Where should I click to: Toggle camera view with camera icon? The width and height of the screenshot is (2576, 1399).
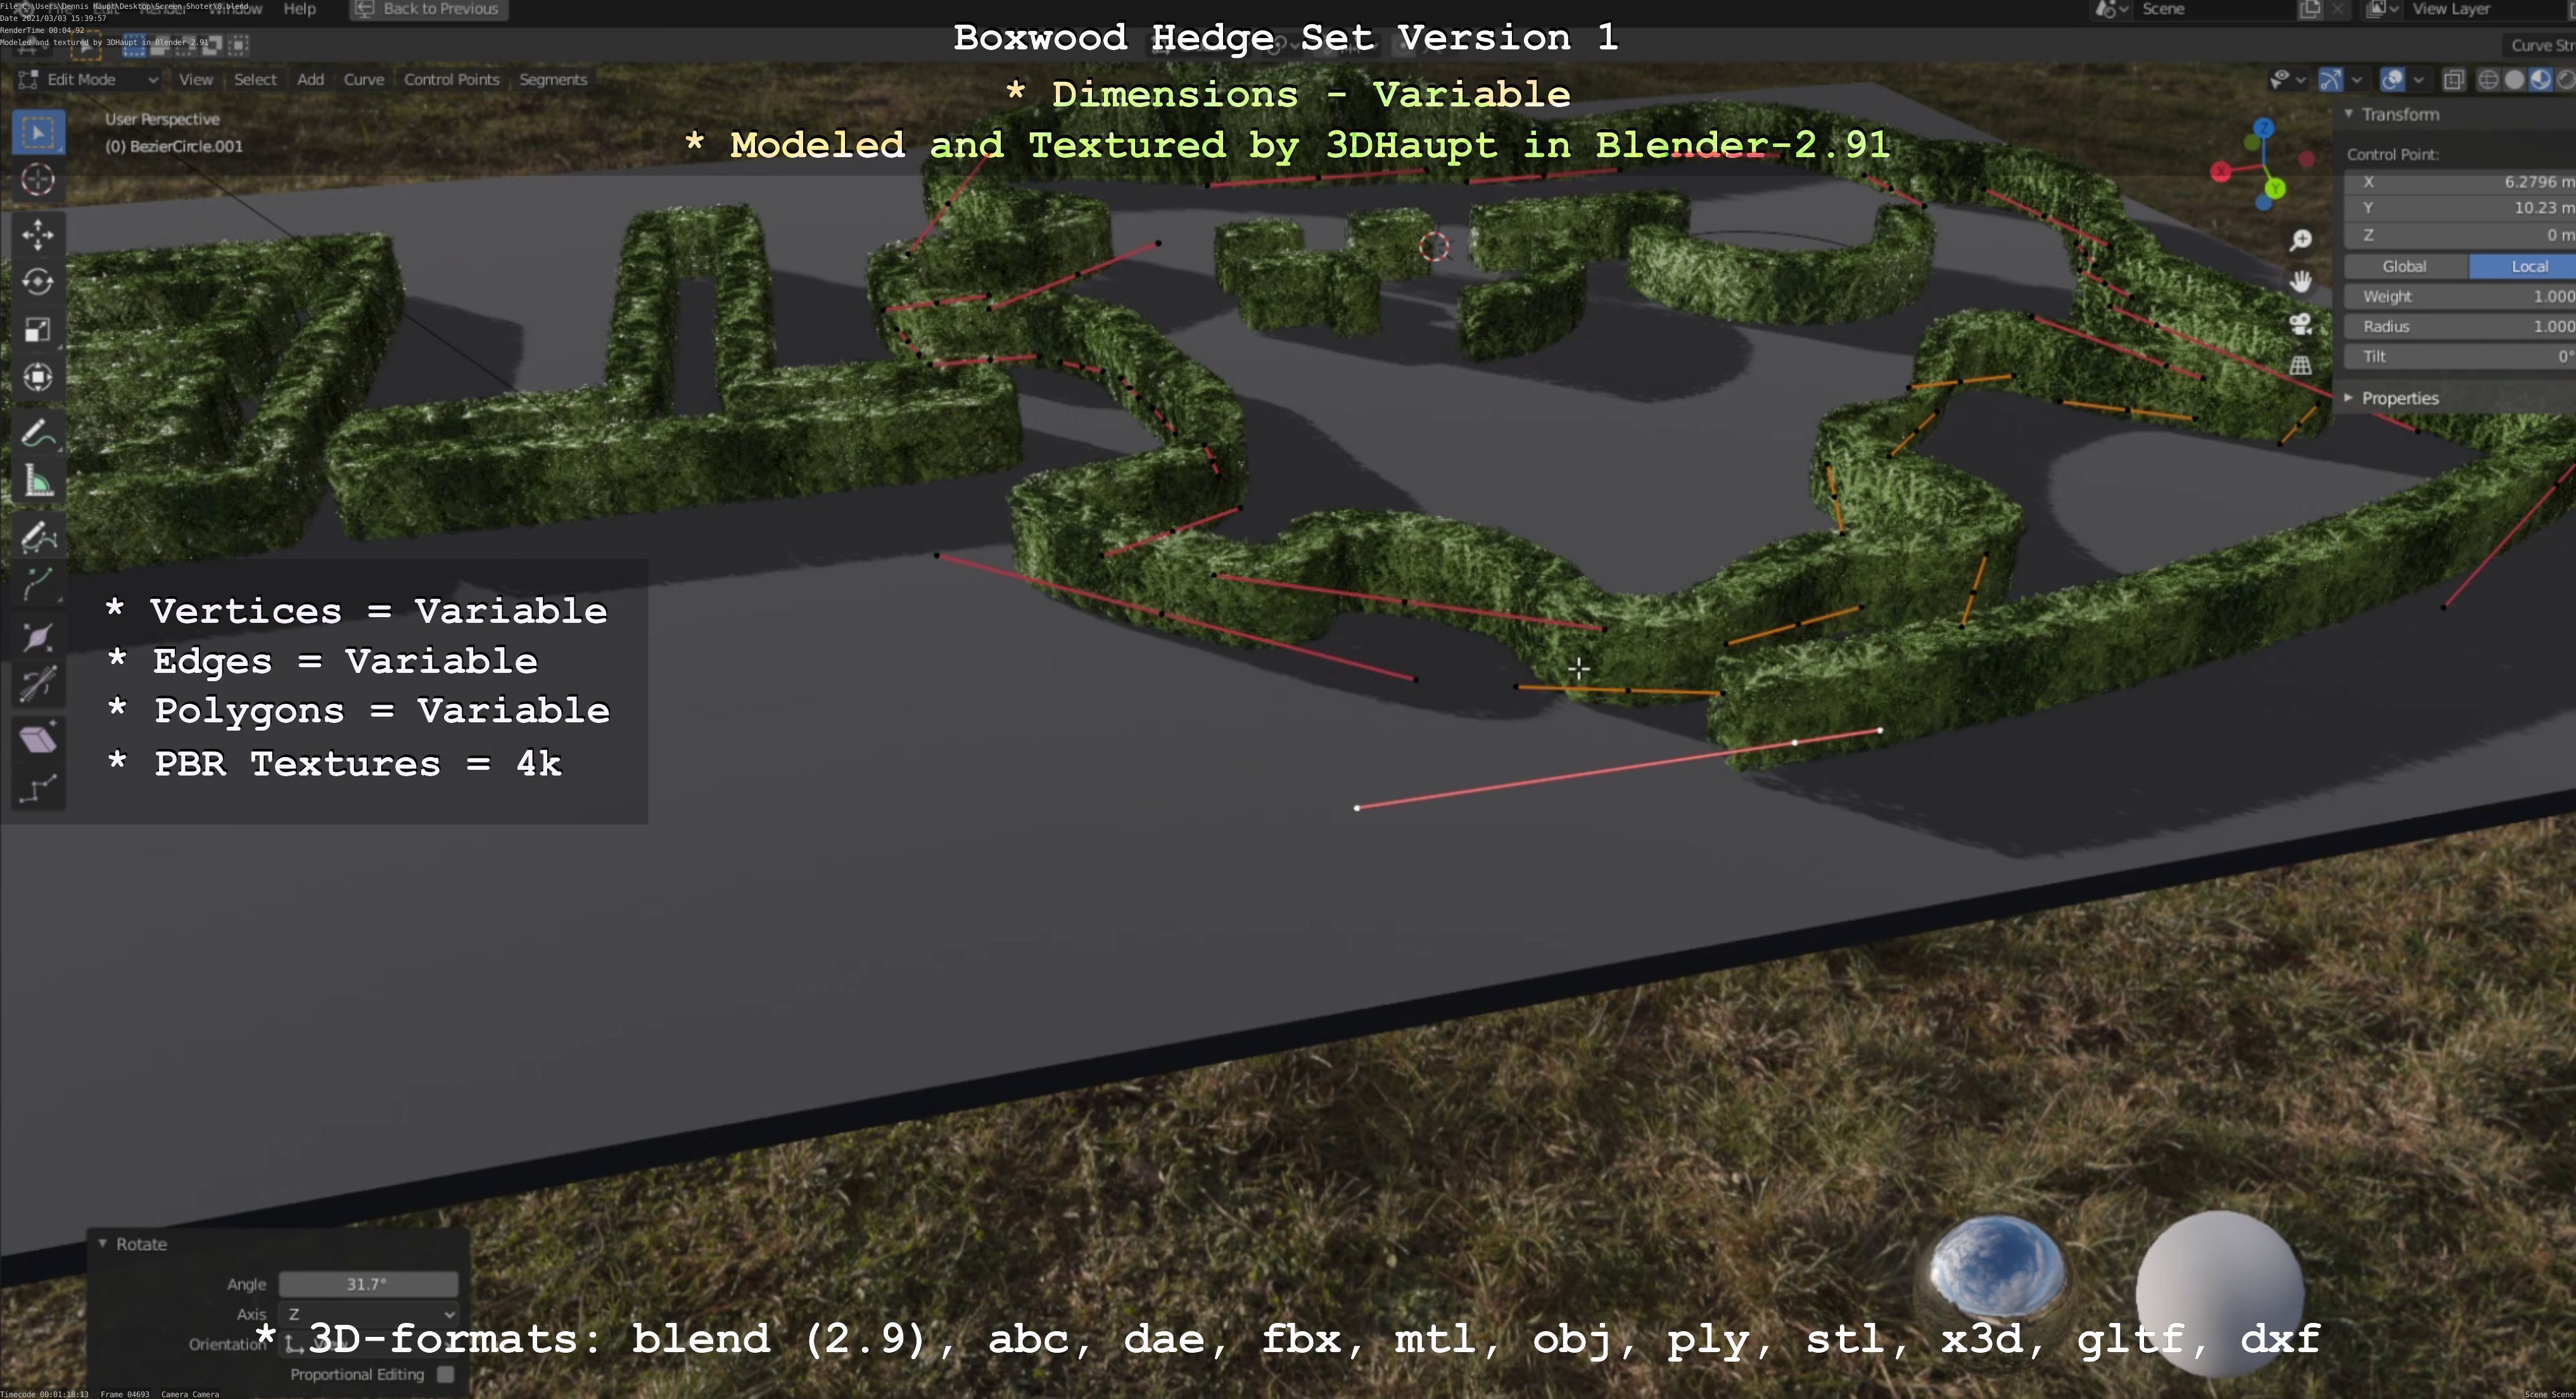(2301, 324)
